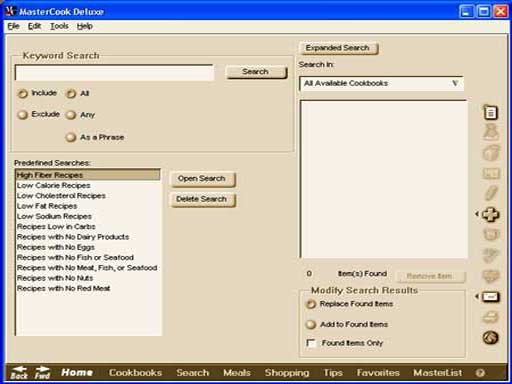
Task: Click the MasterCook title bar app icon
Action: (x=11, y=11)
